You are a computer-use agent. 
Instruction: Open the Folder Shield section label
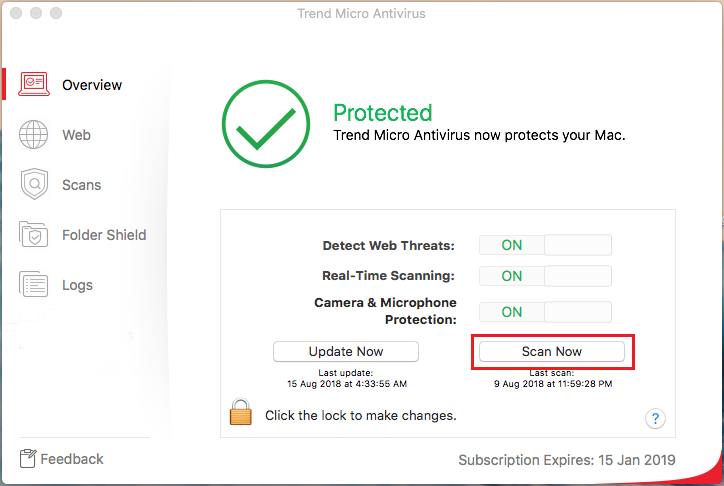click(x=104, y=235)
